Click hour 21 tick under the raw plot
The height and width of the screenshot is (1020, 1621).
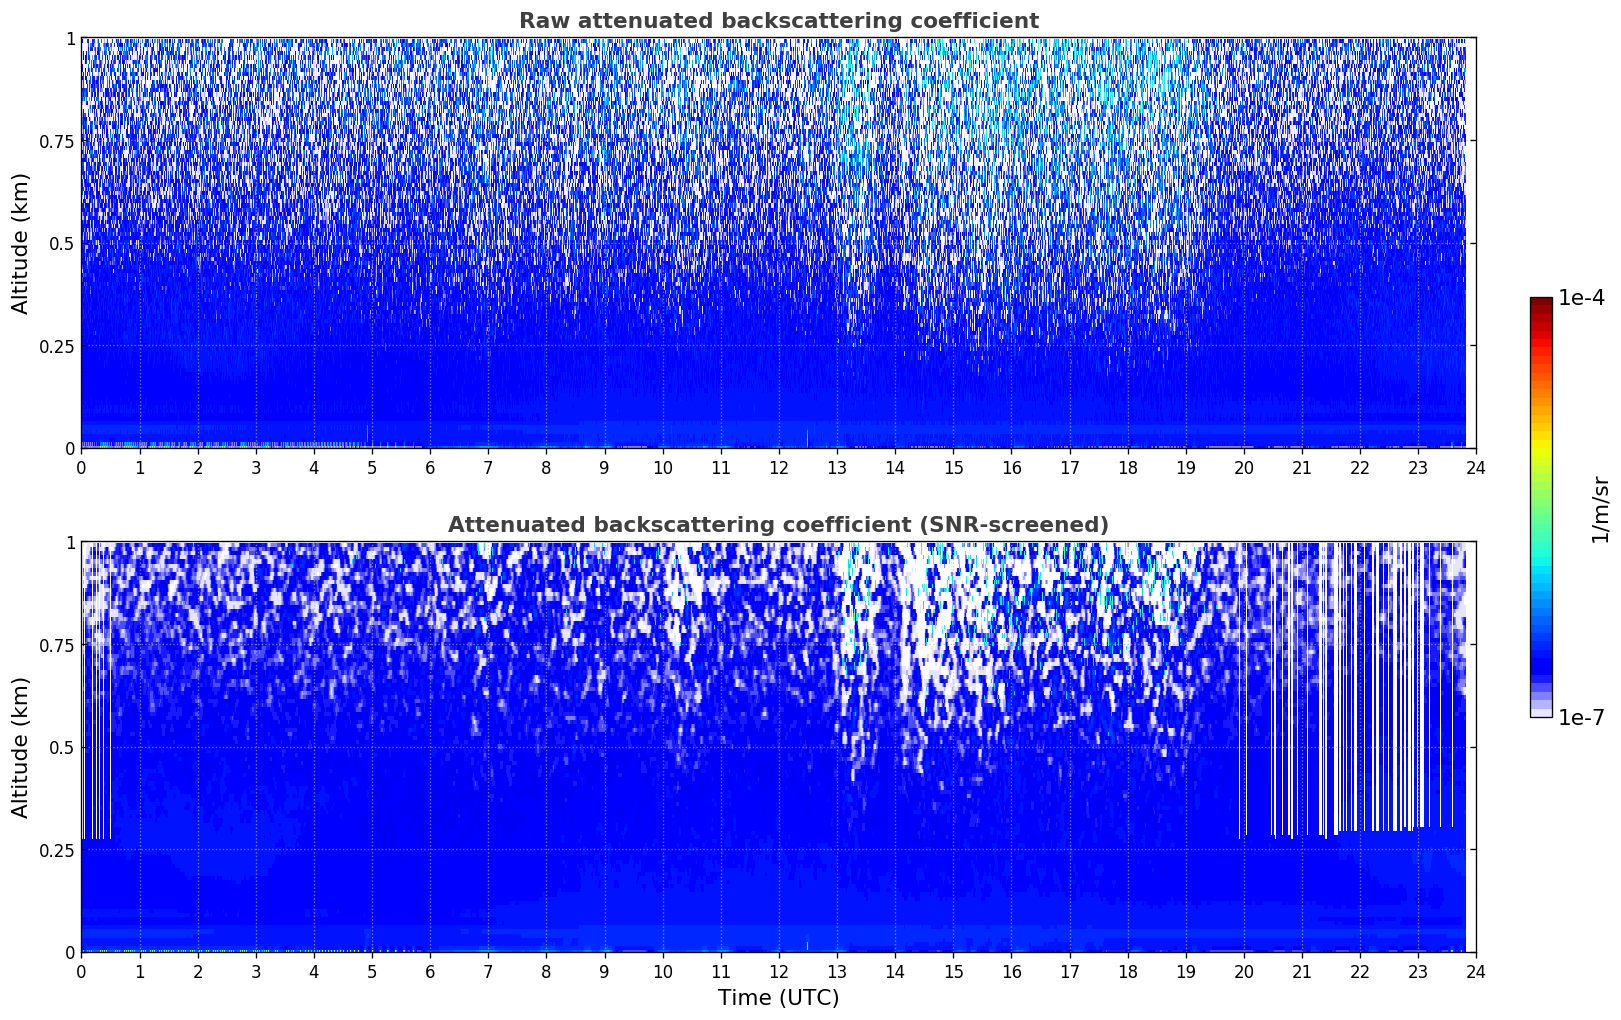point(1302,467)
